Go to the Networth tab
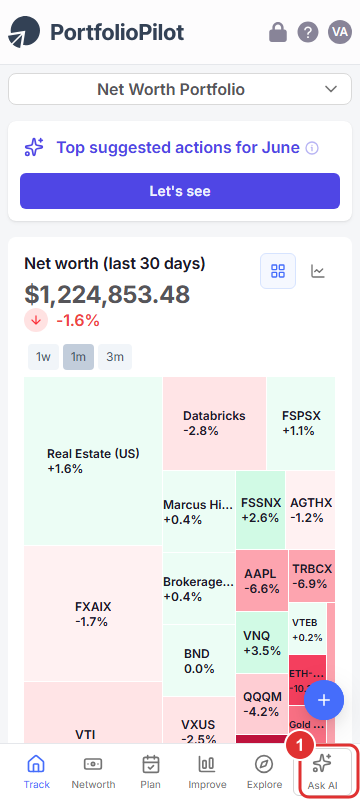The image size is (360, 800). [x=93, y=772]
